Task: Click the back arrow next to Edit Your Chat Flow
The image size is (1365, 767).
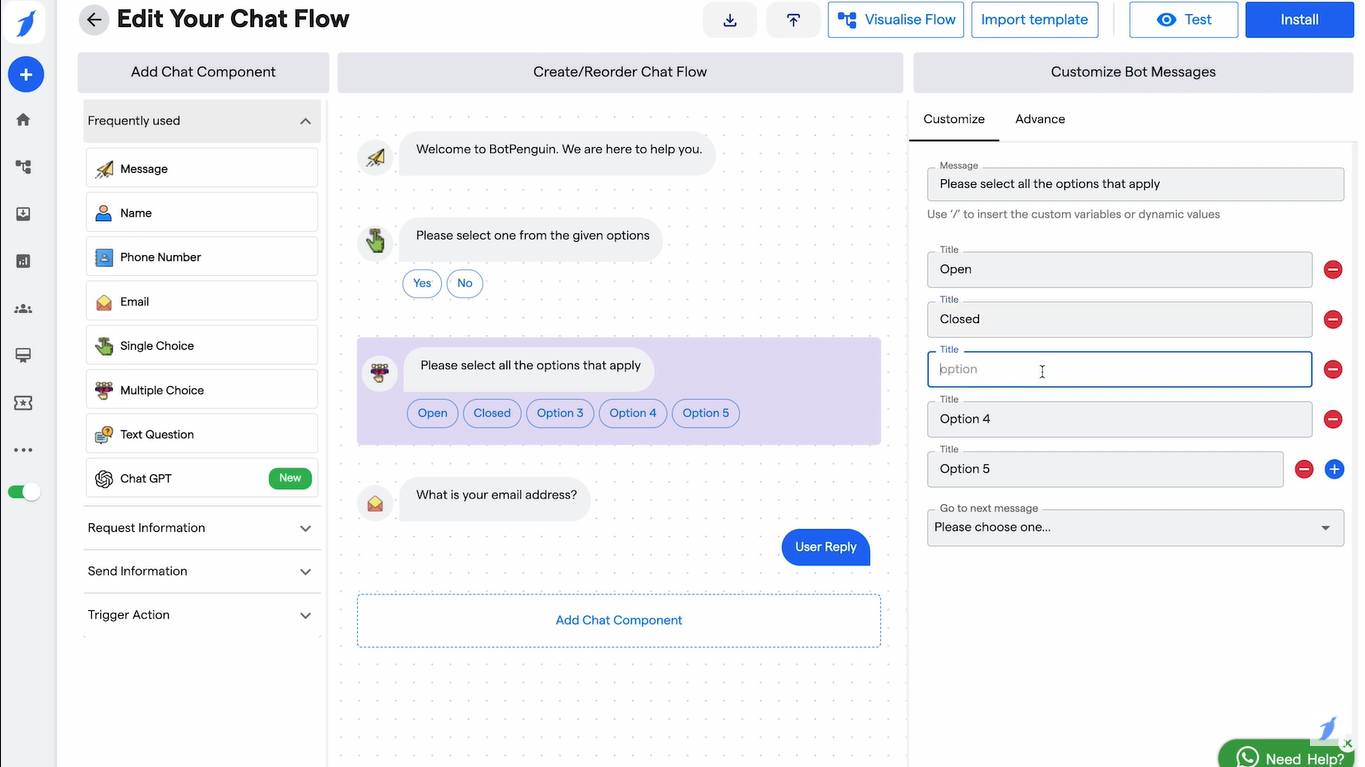Action: coord(93,19)
